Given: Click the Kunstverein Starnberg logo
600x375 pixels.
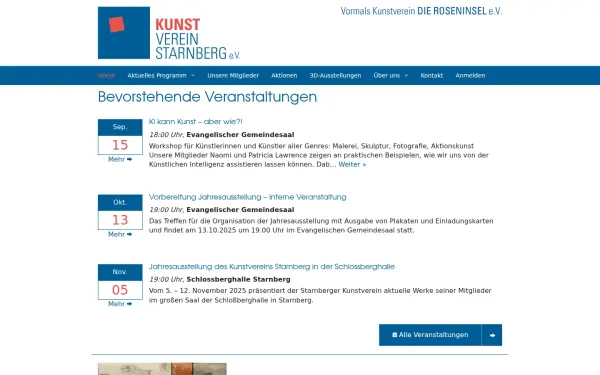Looking at the screenshot, I should (169, 33).
